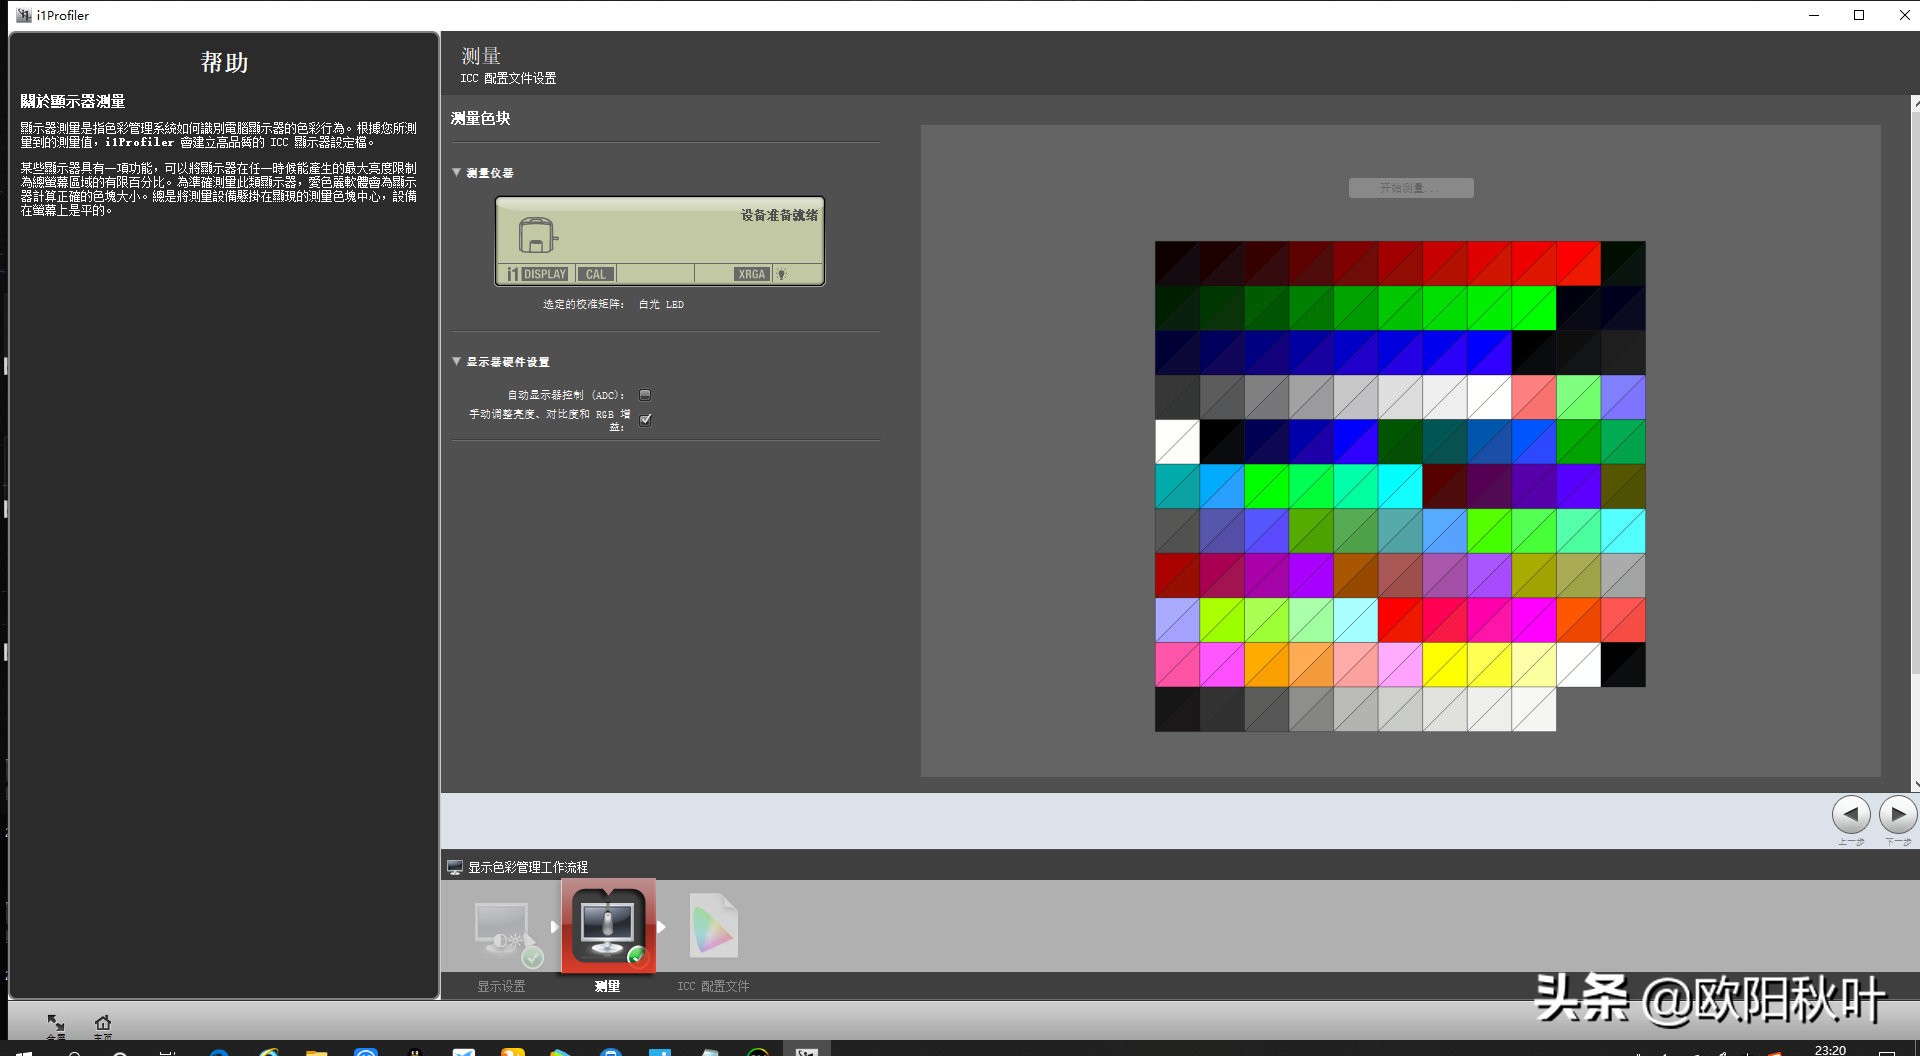This screenshot has height=1056, width=1920.
Task: Toggle full screen mode icon
Action: [56, 1024]
